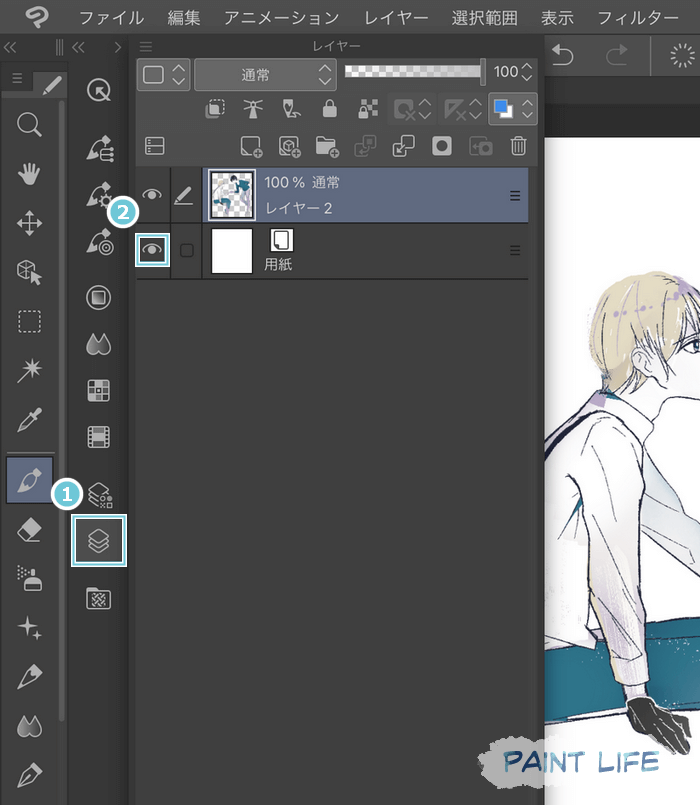
Task: Click the Clear spinner button in command bar
Action: 682,55
